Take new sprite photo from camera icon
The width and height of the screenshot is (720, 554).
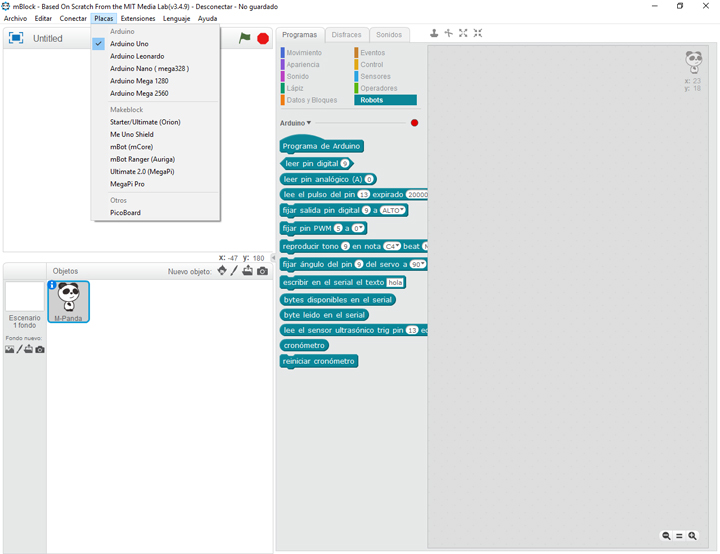pyautogui.click(x=262, y=271)
